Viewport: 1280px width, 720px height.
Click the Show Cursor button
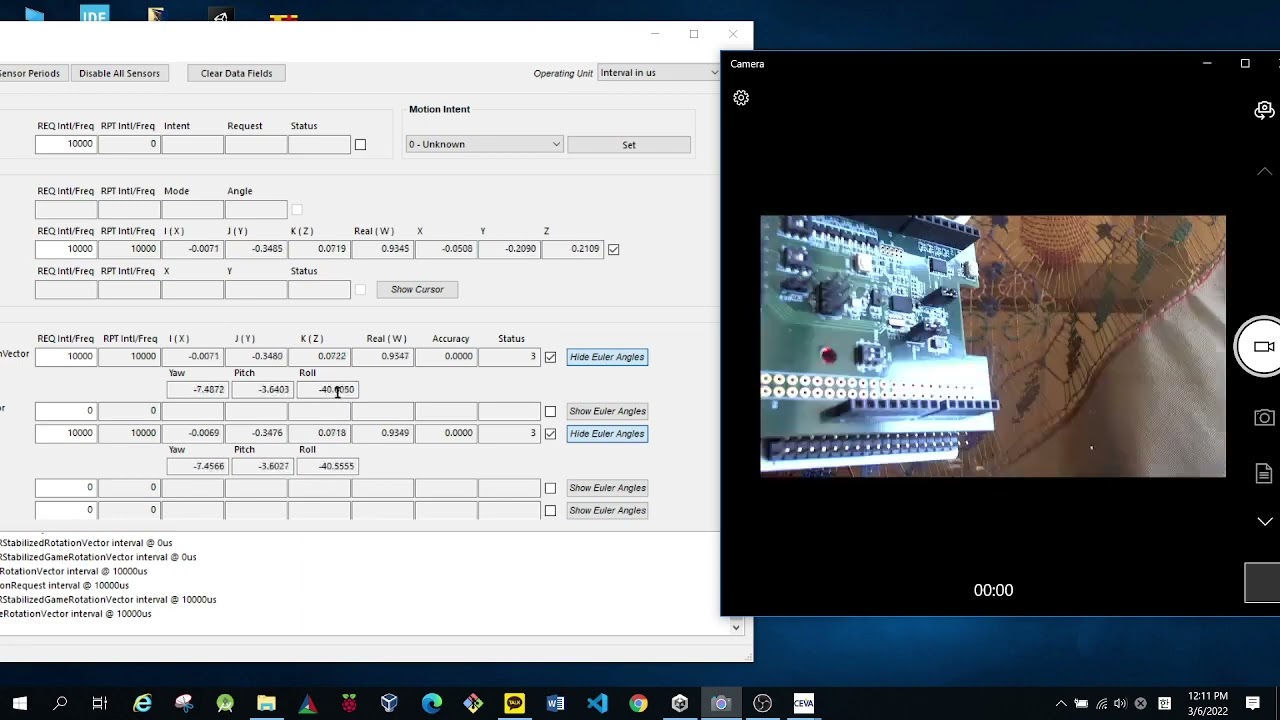click(417, 290)
